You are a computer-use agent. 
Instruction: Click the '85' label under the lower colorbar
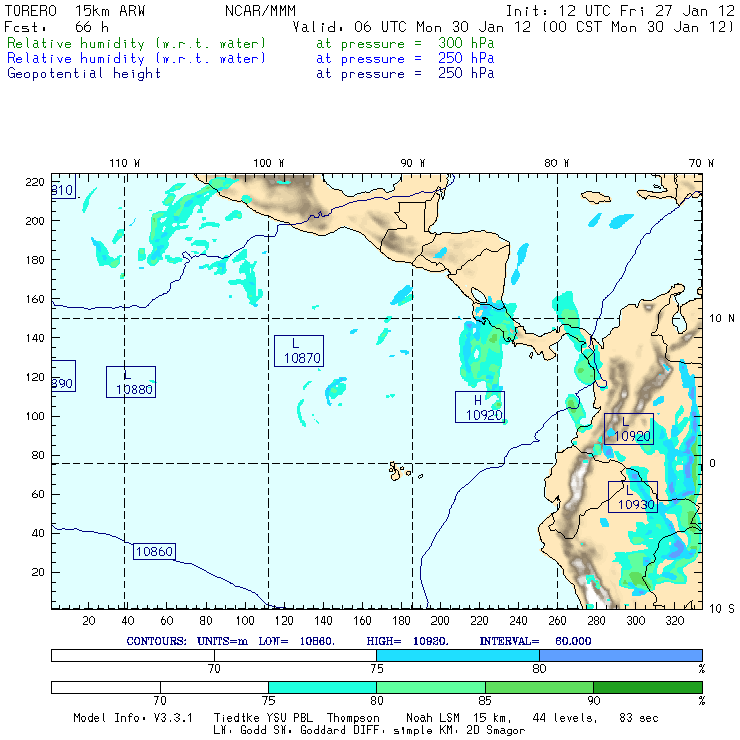tap(485, 701)
